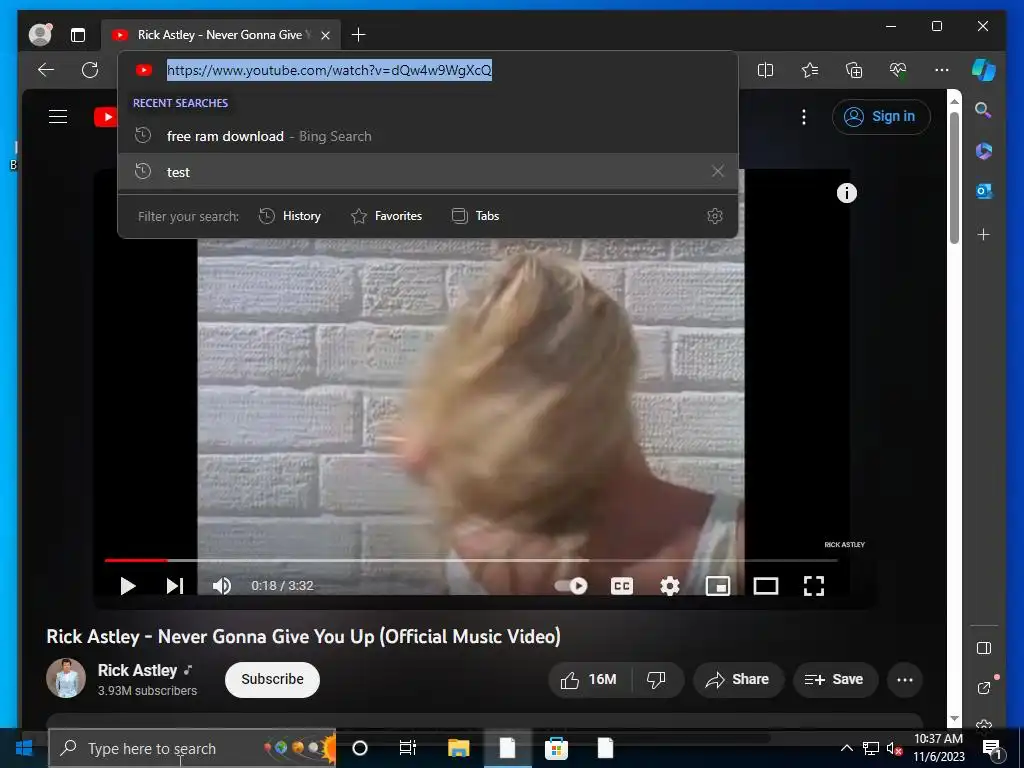Open the tab actions menu icon

pos(78,35)
